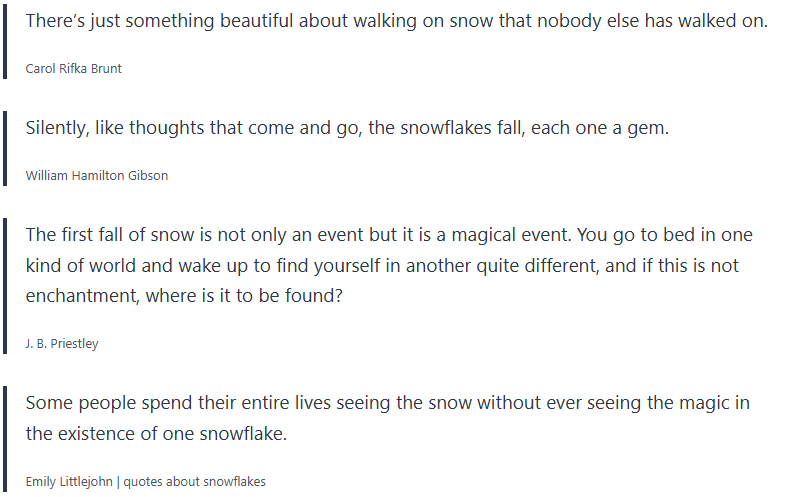
Task: Click the quote starting "Silently, like thoughts"
Action: coord(346,129)
